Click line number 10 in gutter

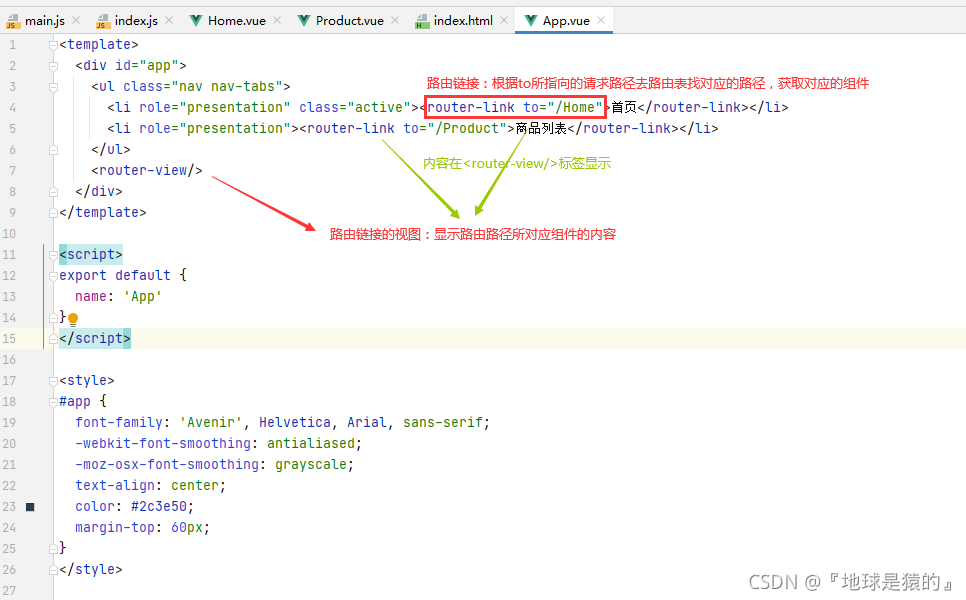[9, 233]
